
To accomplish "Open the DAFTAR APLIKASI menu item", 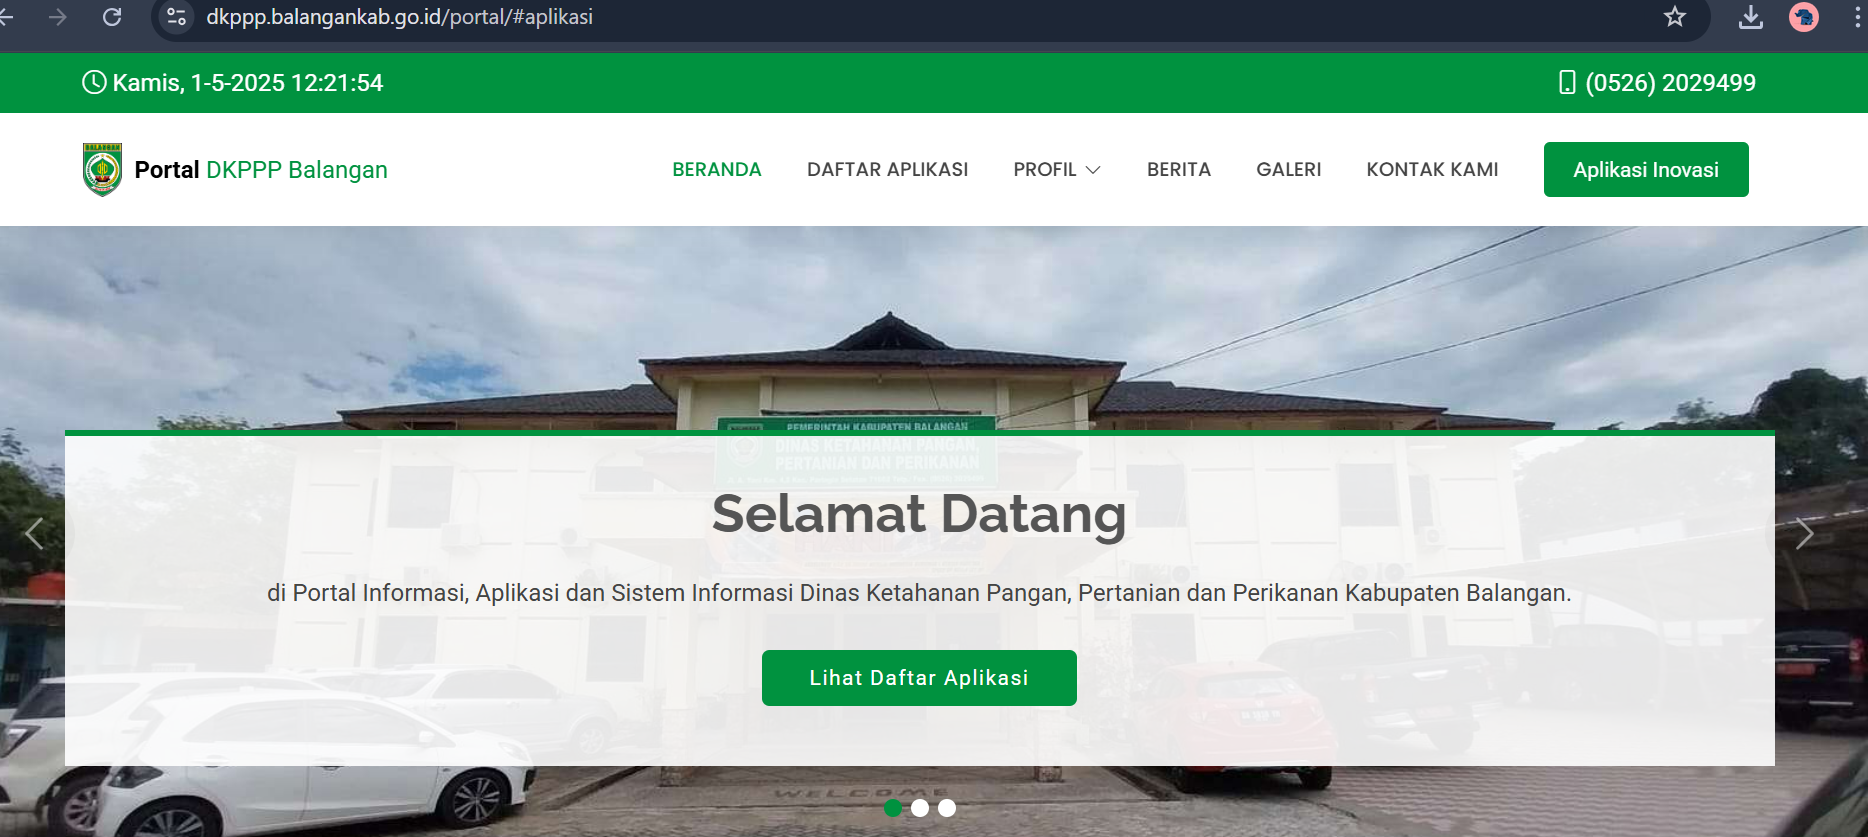I will (x=888, y=170).
